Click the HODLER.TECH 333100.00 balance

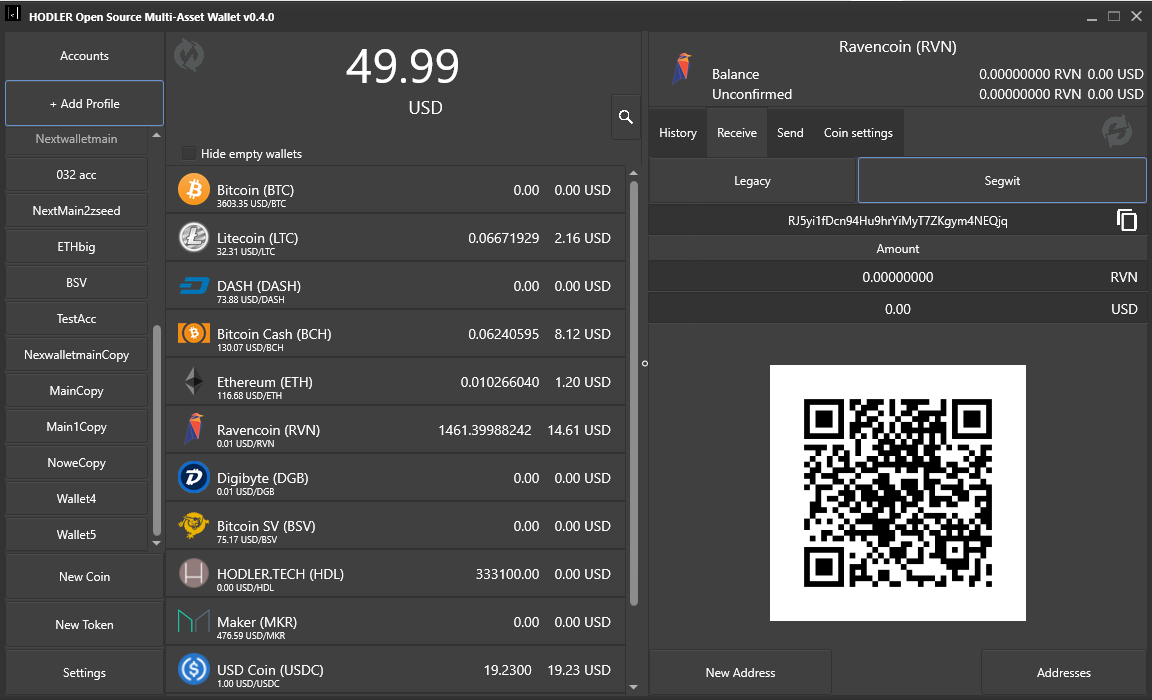pyautogui.click(x=507, y=574)
